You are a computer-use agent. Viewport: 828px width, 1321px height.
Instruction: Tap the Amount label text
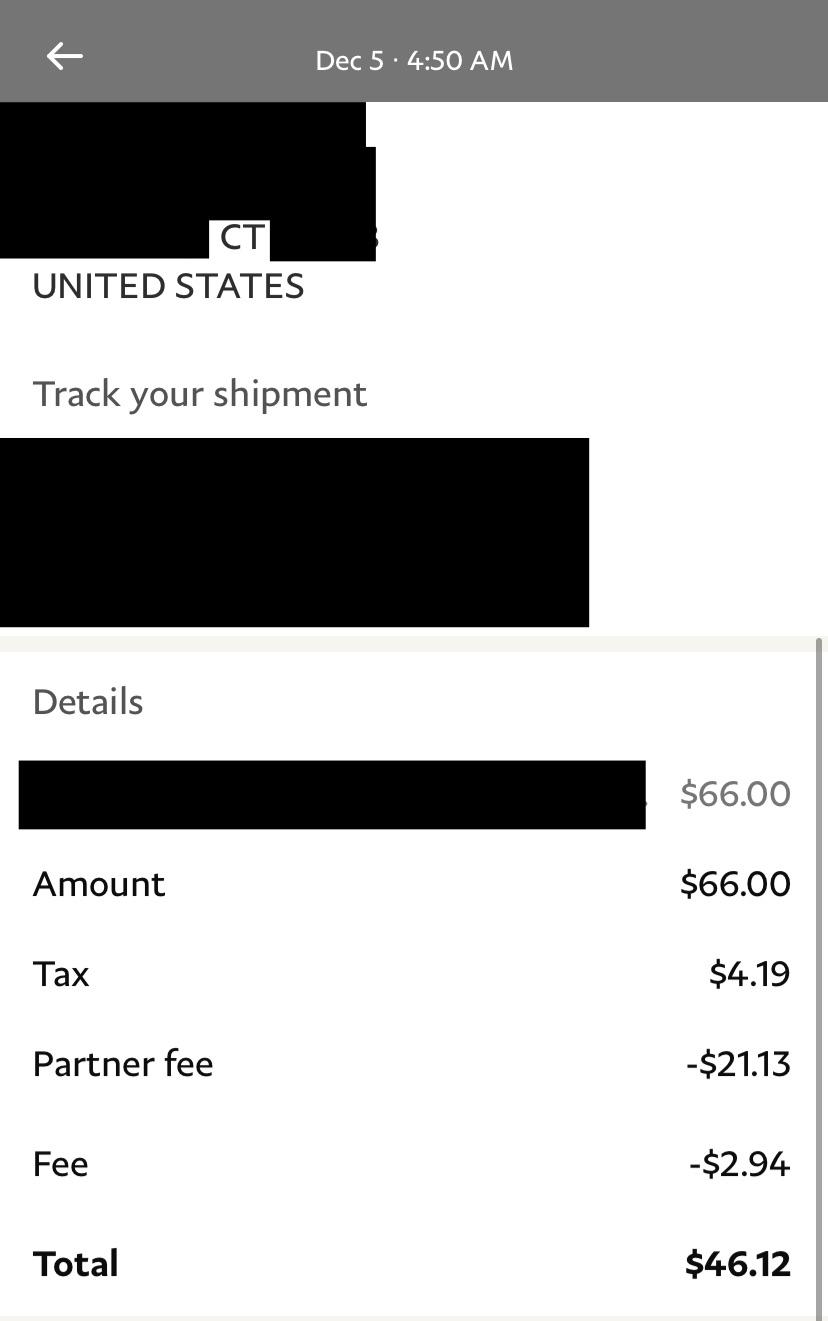click(98, 884)
